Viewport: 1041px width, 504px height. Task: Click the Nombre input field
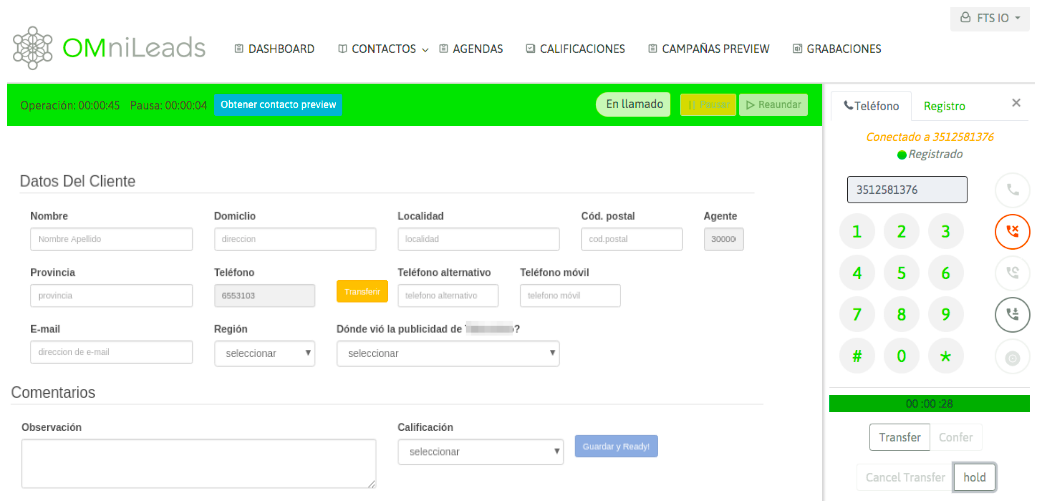(111, 239)
